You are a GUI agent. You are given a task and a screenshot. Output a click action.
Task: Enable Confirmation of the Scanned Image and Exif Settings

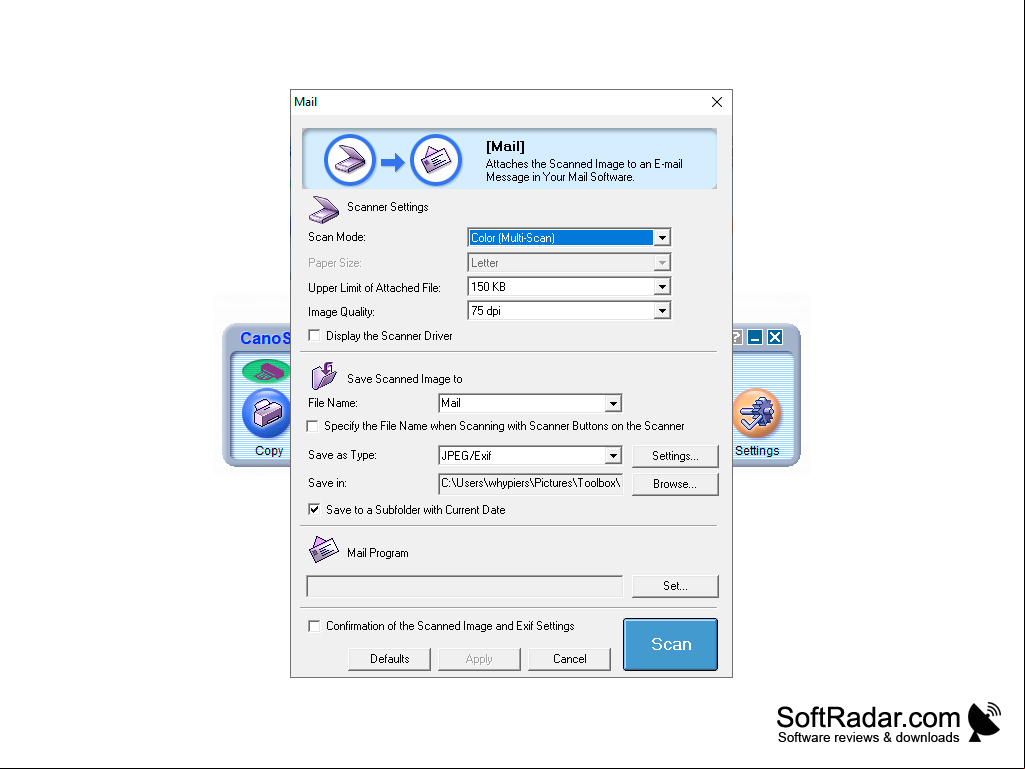pos(314,626)
